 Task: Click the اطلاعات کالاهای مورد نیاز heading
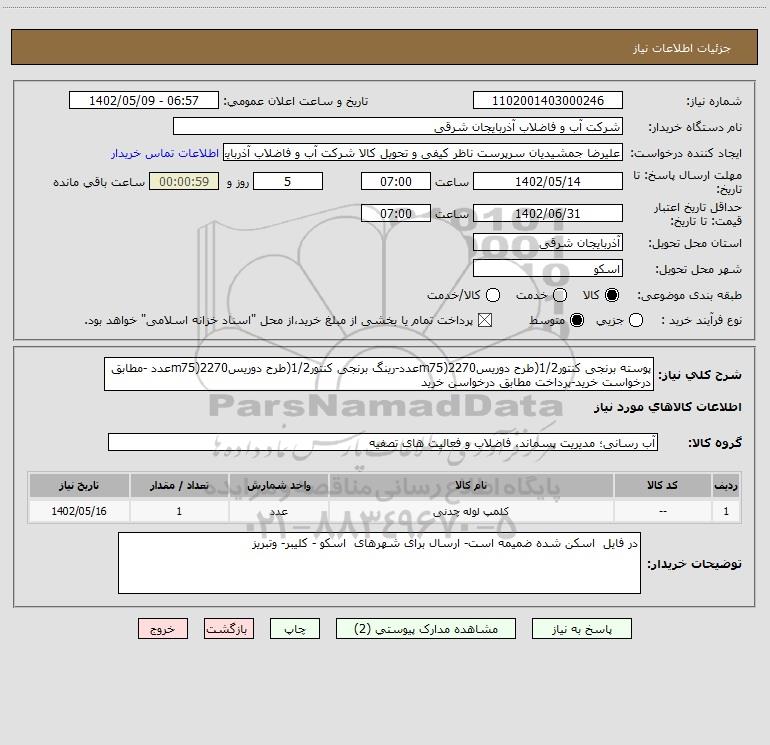(x=667, y=407)
